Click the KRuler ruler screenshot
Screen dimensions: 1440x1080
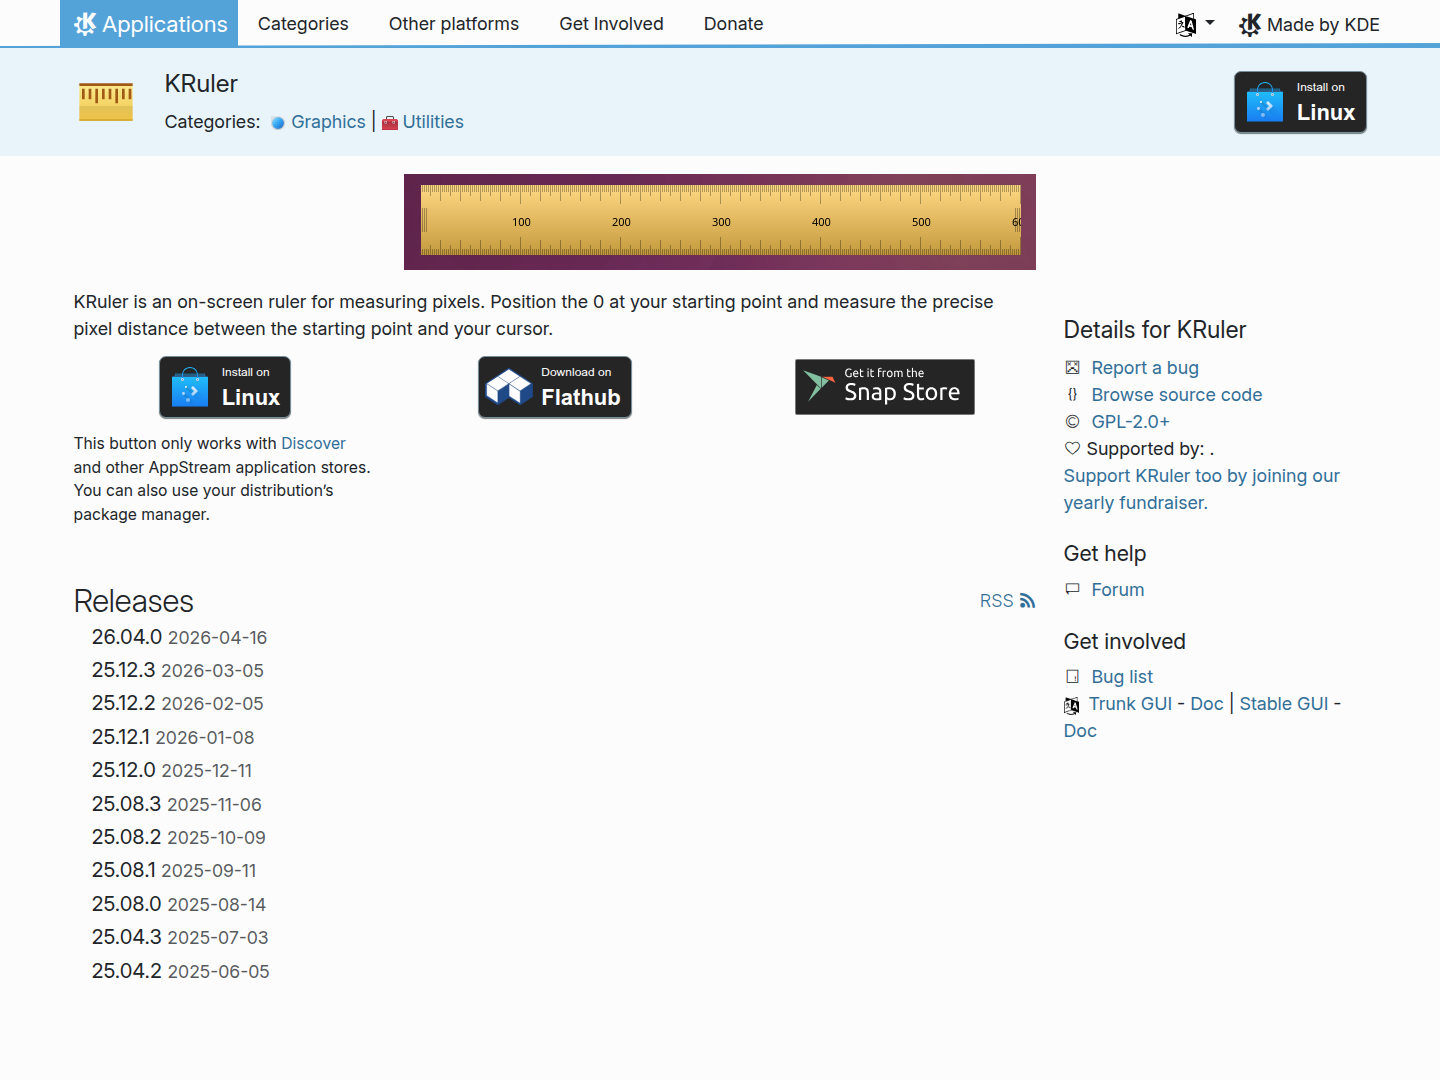click(720, 222)
